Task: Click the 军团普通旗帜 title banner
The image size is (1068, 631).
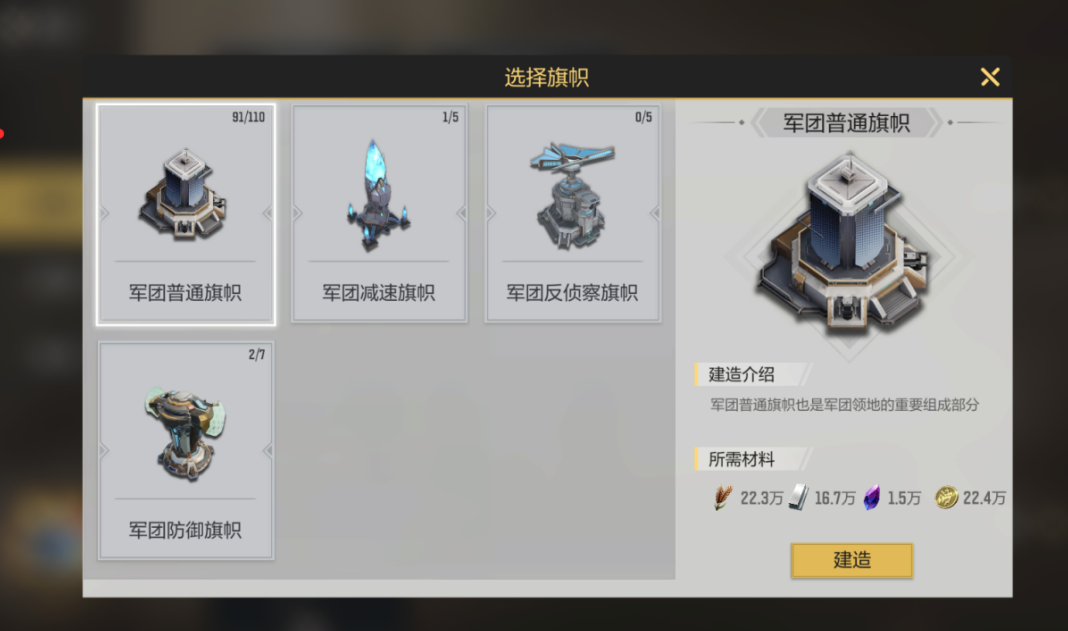Action: pyautogui.click(x=846, y=123)
